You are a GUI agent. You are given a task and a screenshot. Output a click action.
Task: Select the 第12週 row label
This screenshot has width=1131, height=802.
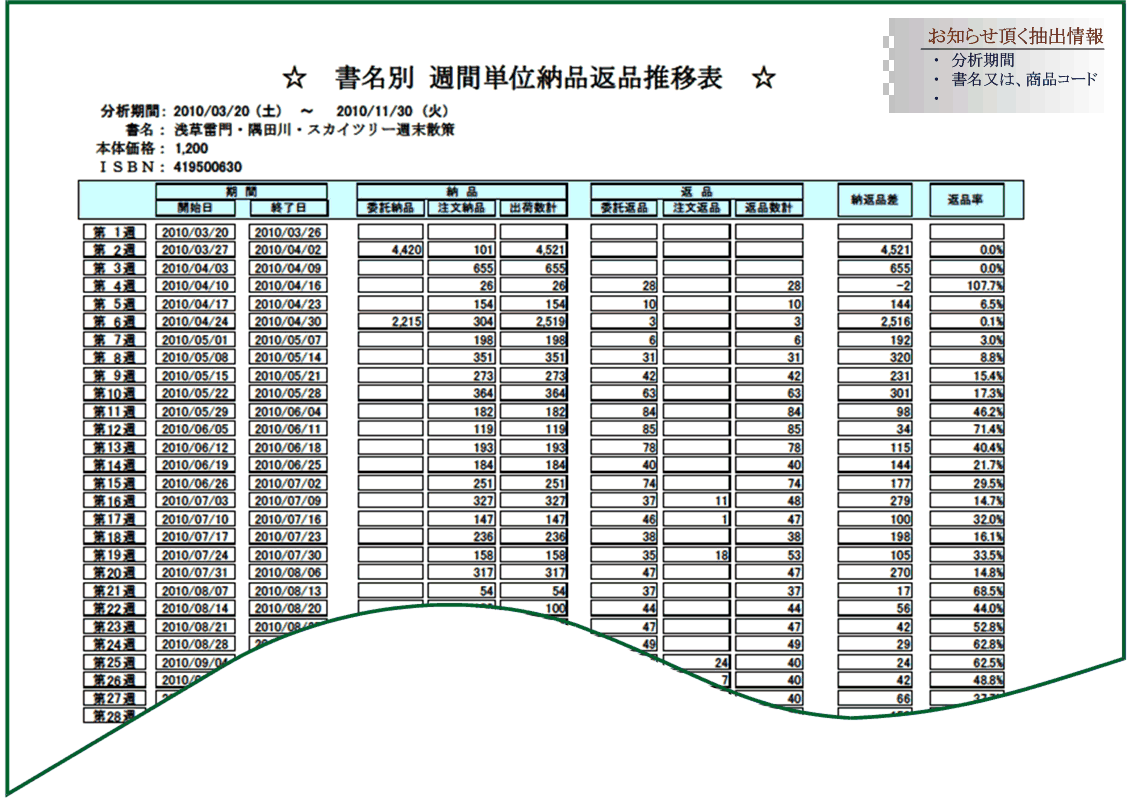pyautogui.click(x=114, y=429)
